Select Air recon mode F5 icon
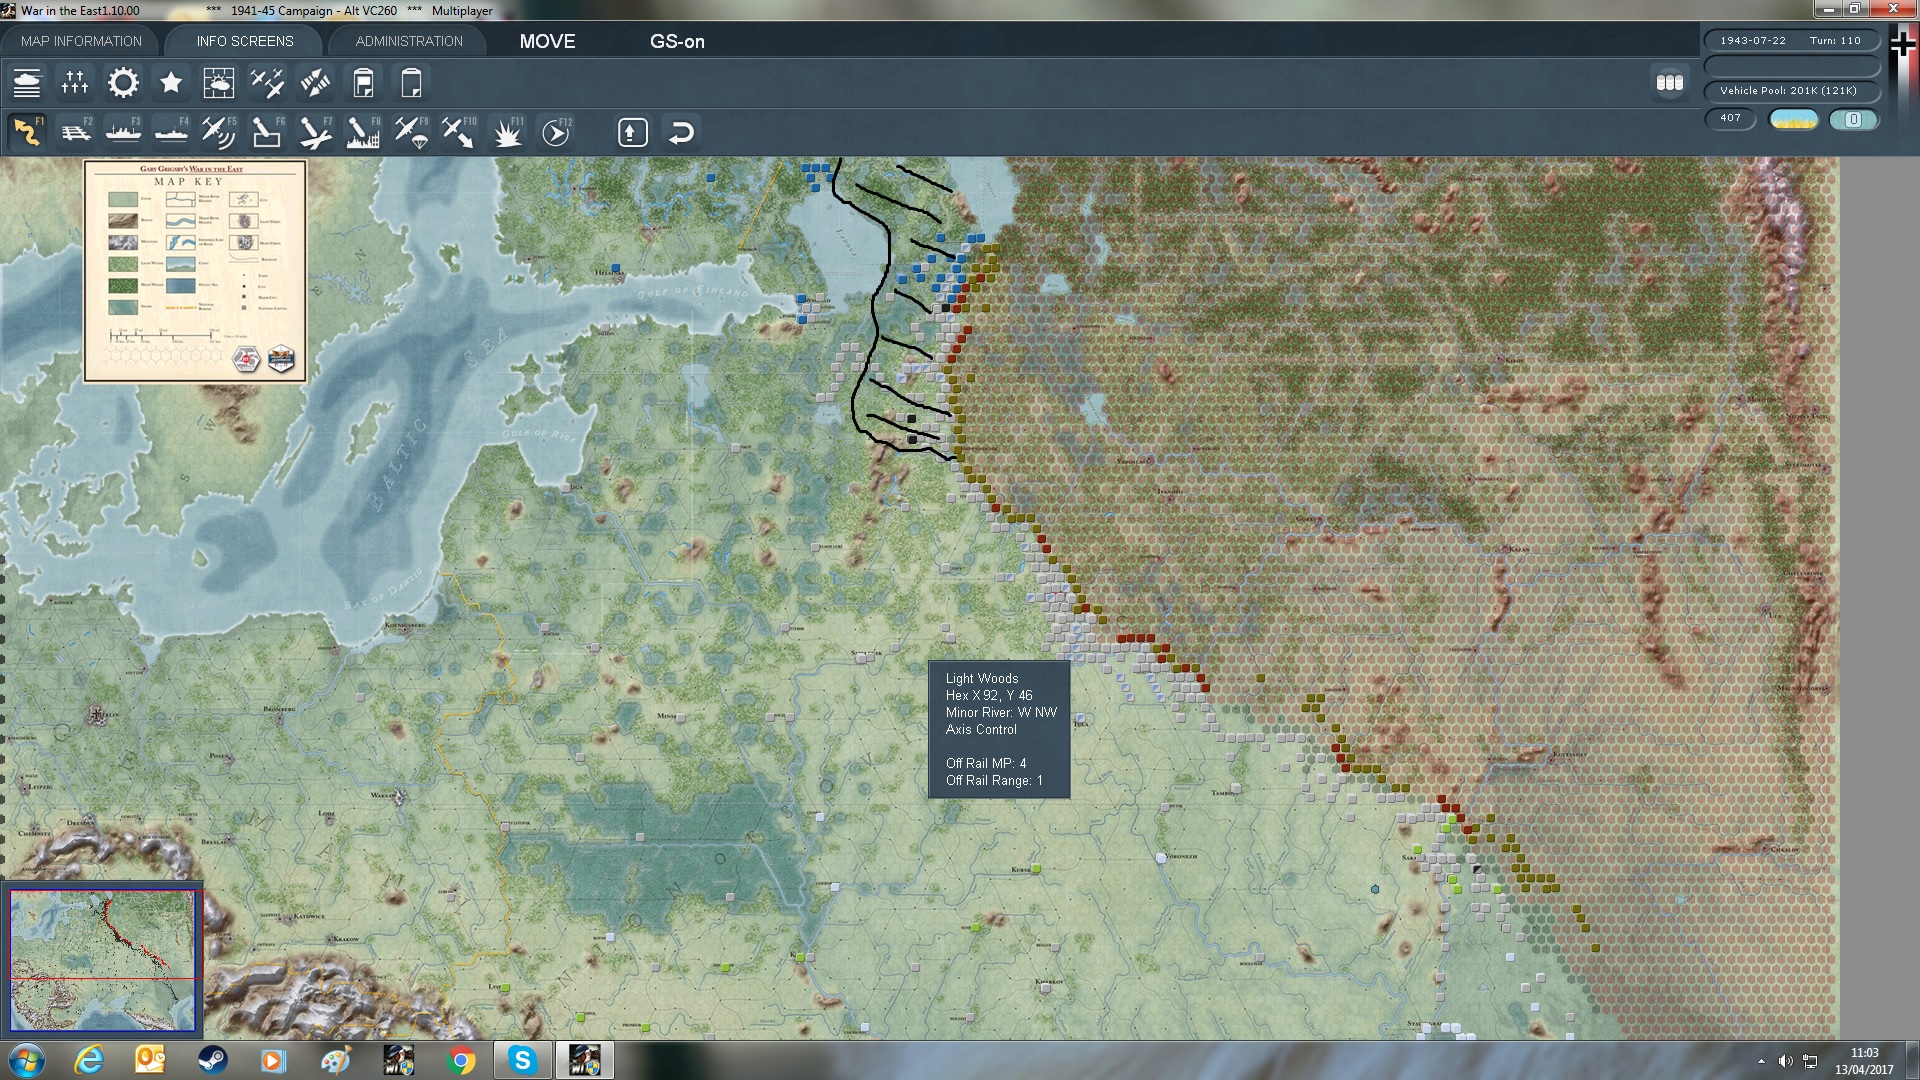The image size is (1920, 1080). (x=219, y=132)
